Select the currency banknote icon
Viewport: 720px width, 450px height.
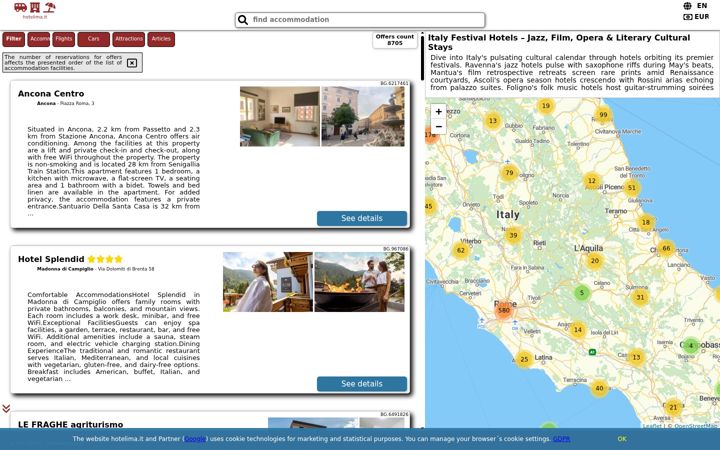pyautogui.click(x=687, y=17)
